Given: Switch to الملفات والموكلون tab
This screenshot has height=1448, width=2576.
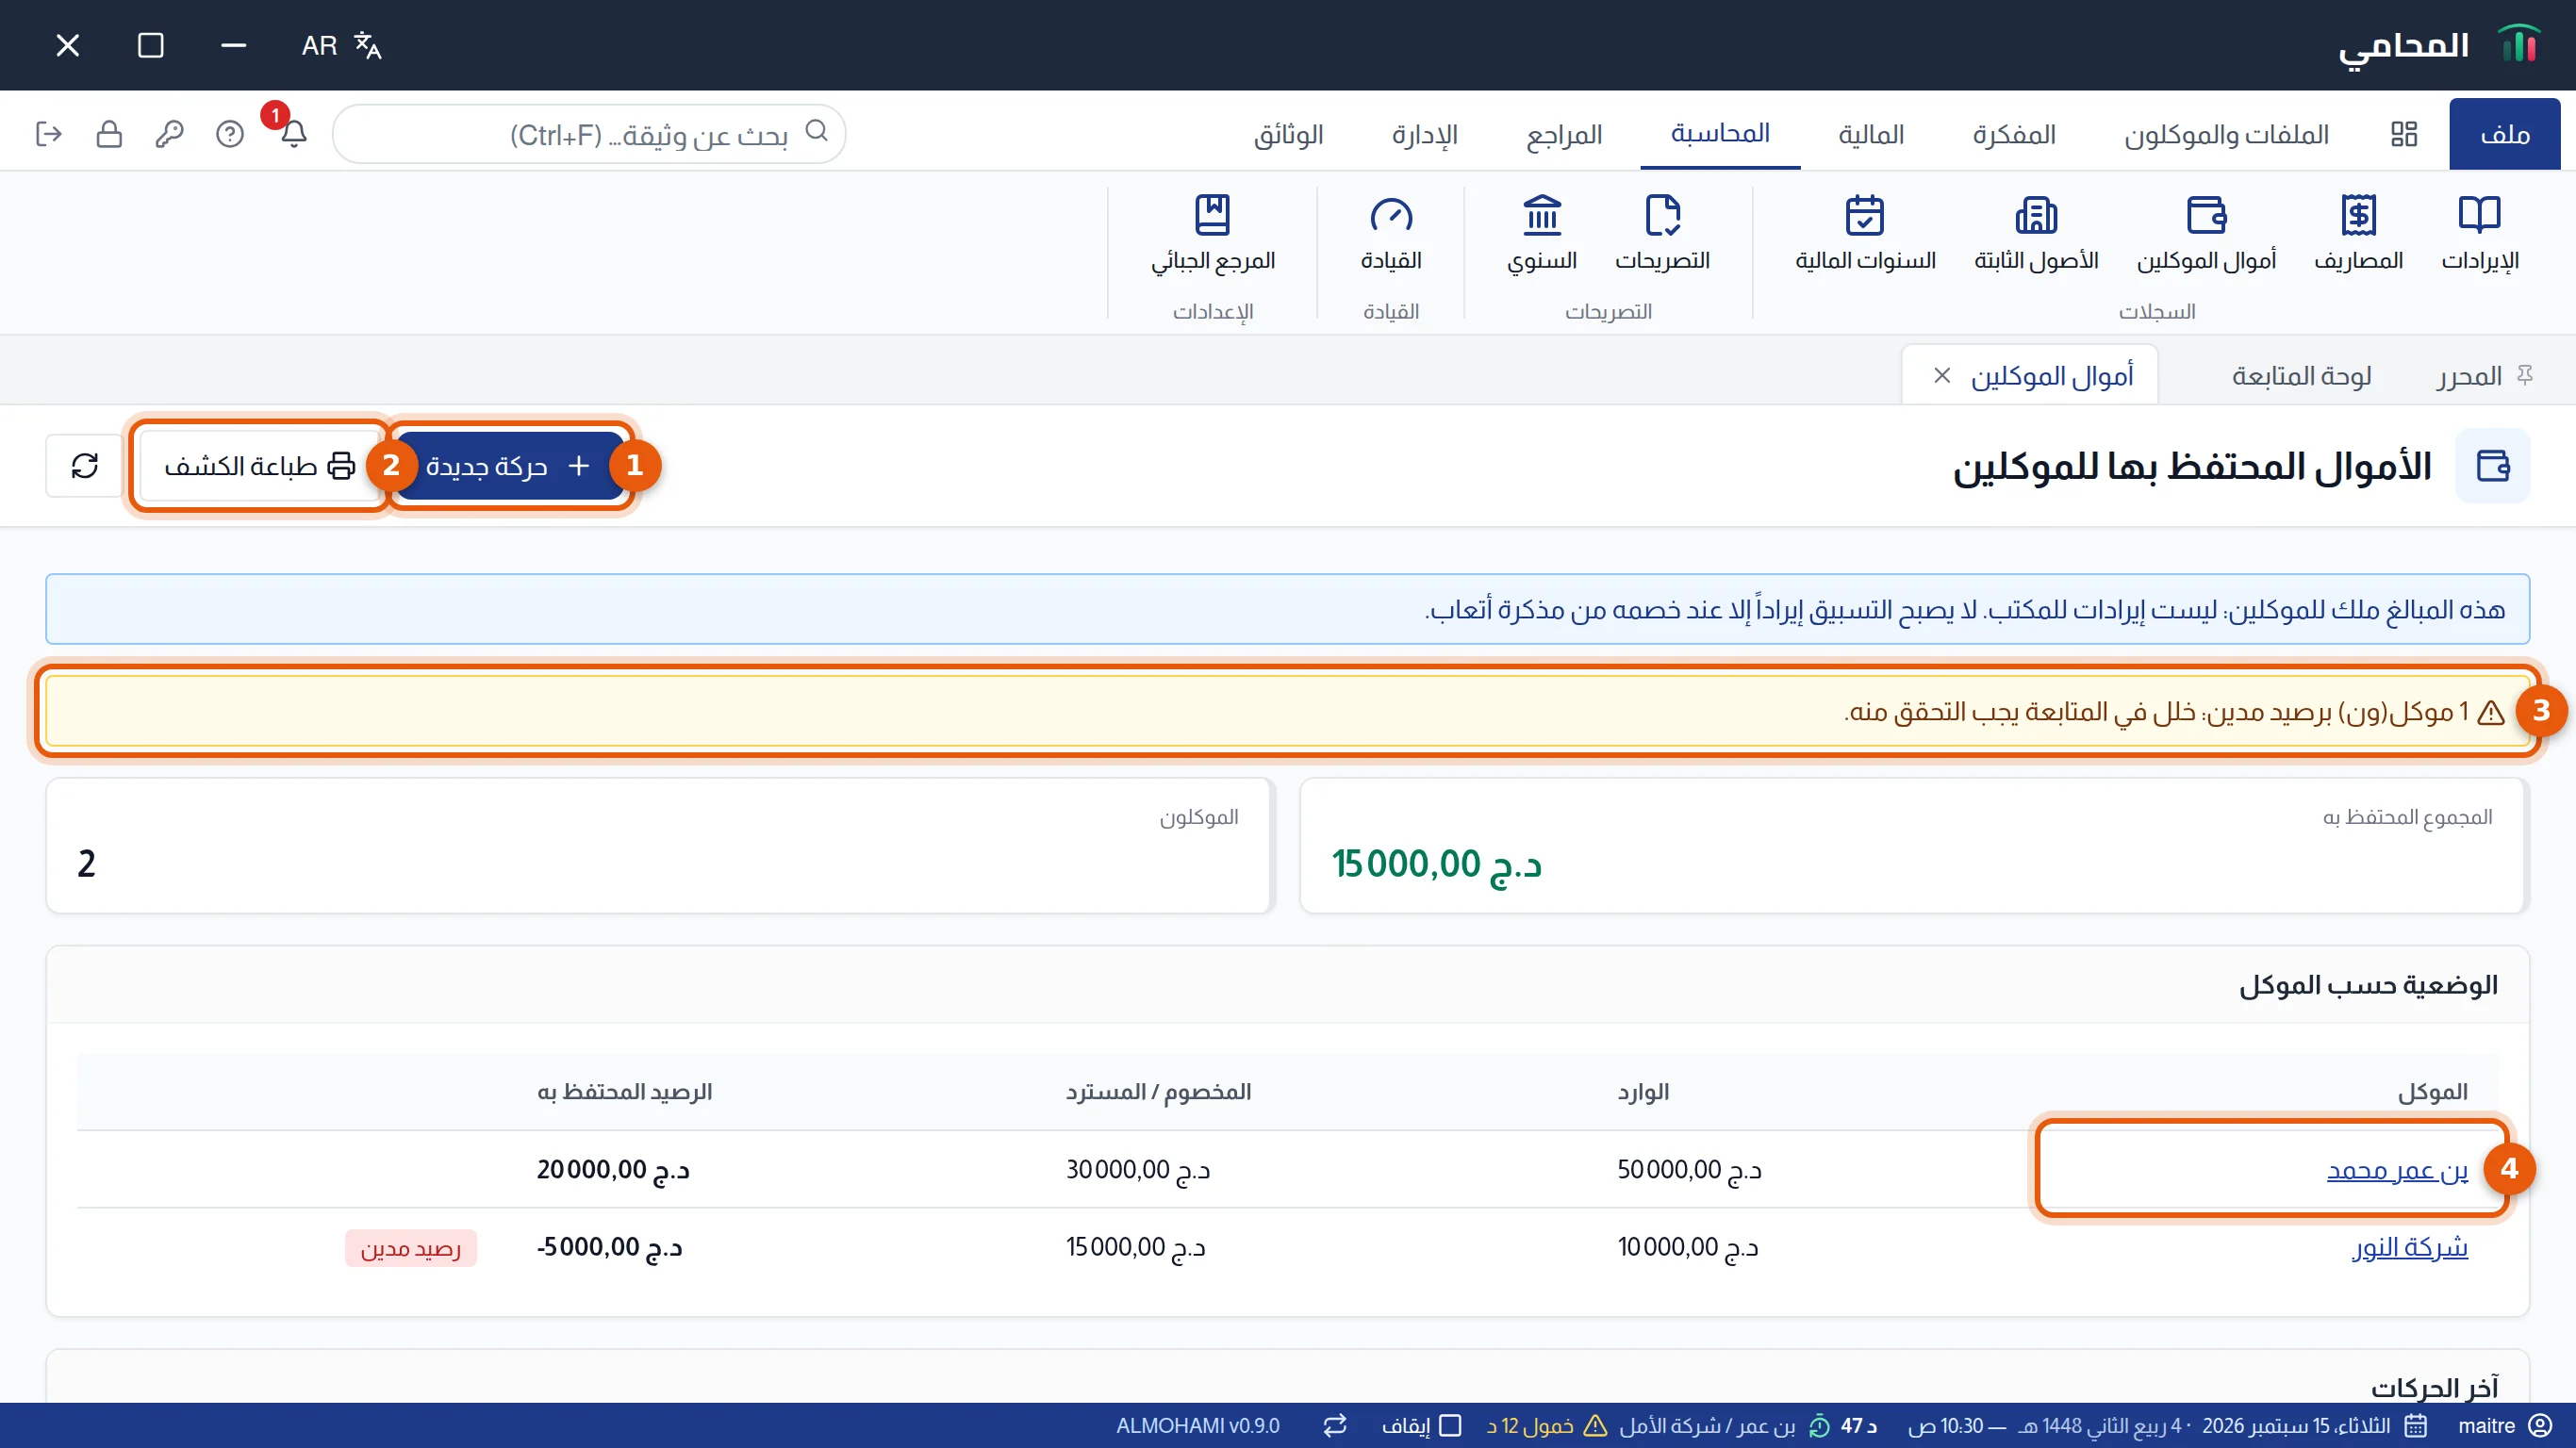Looking at the screenshot, I should click(x=2226, y=134).
